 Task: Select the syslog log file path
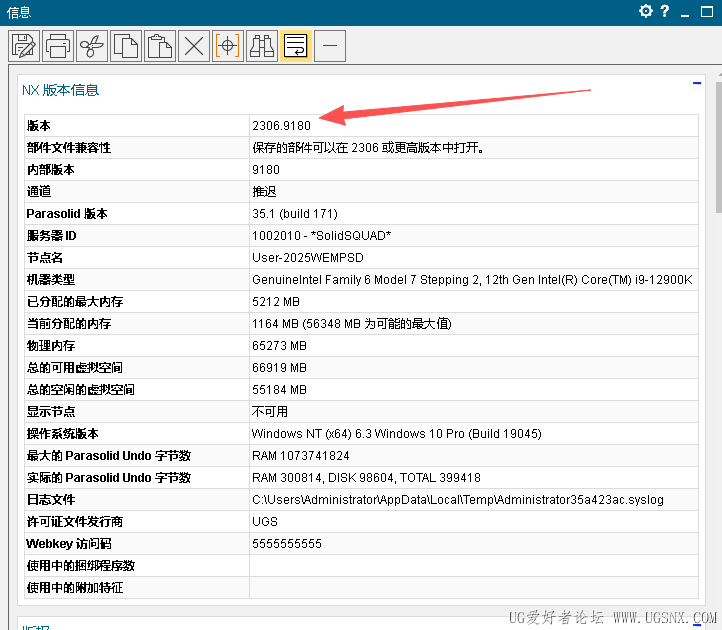458,500
